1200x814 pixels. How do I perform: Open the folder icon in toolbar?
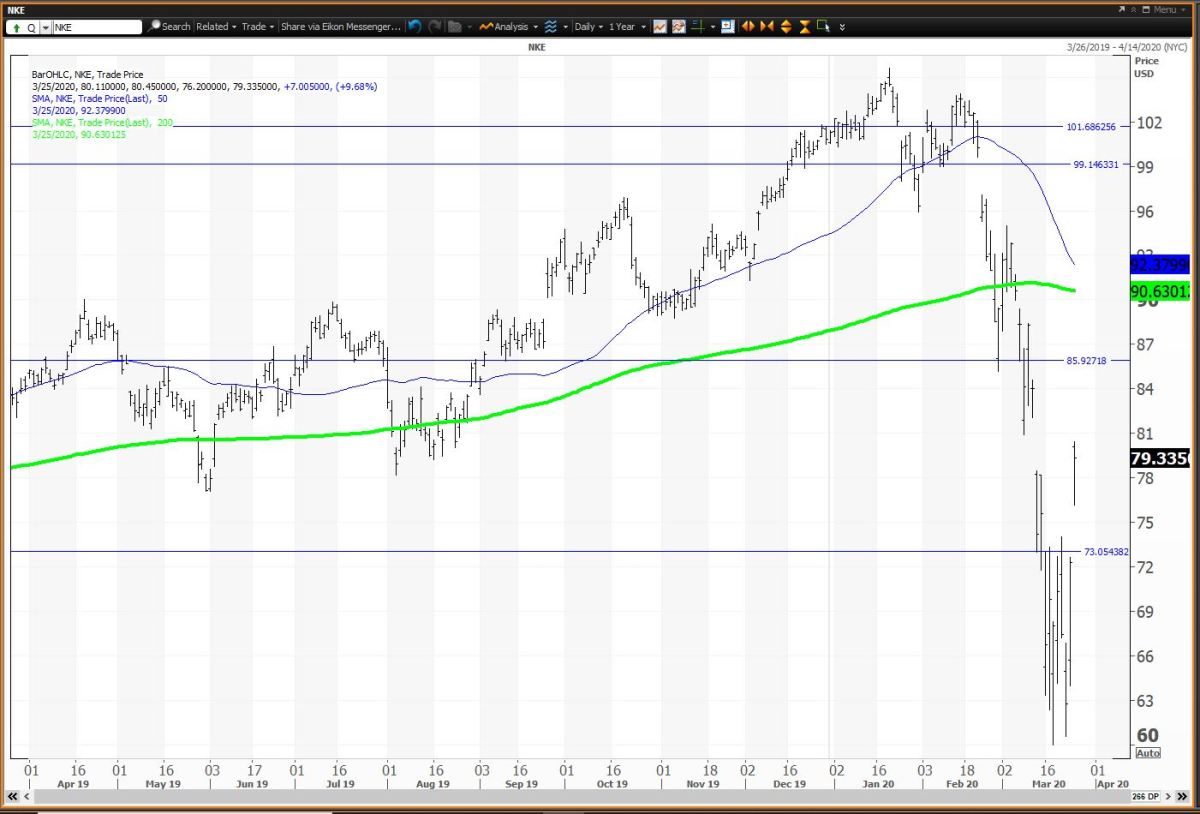456,27
